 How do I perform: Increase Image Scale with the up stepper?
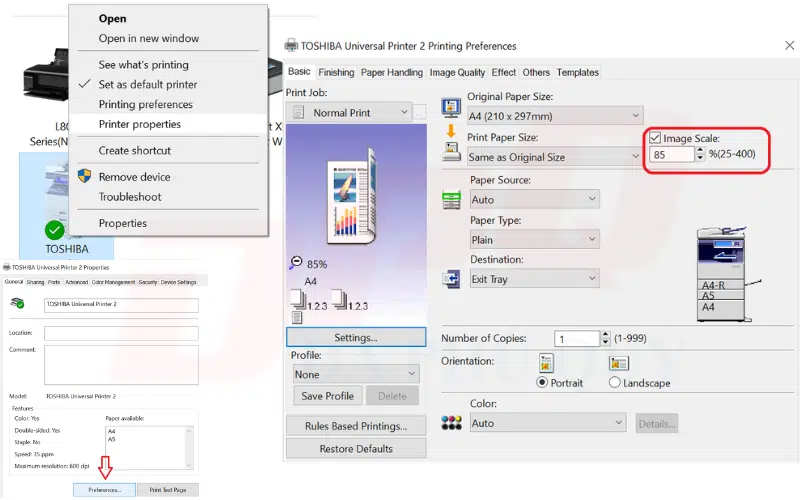coord(700,150)
